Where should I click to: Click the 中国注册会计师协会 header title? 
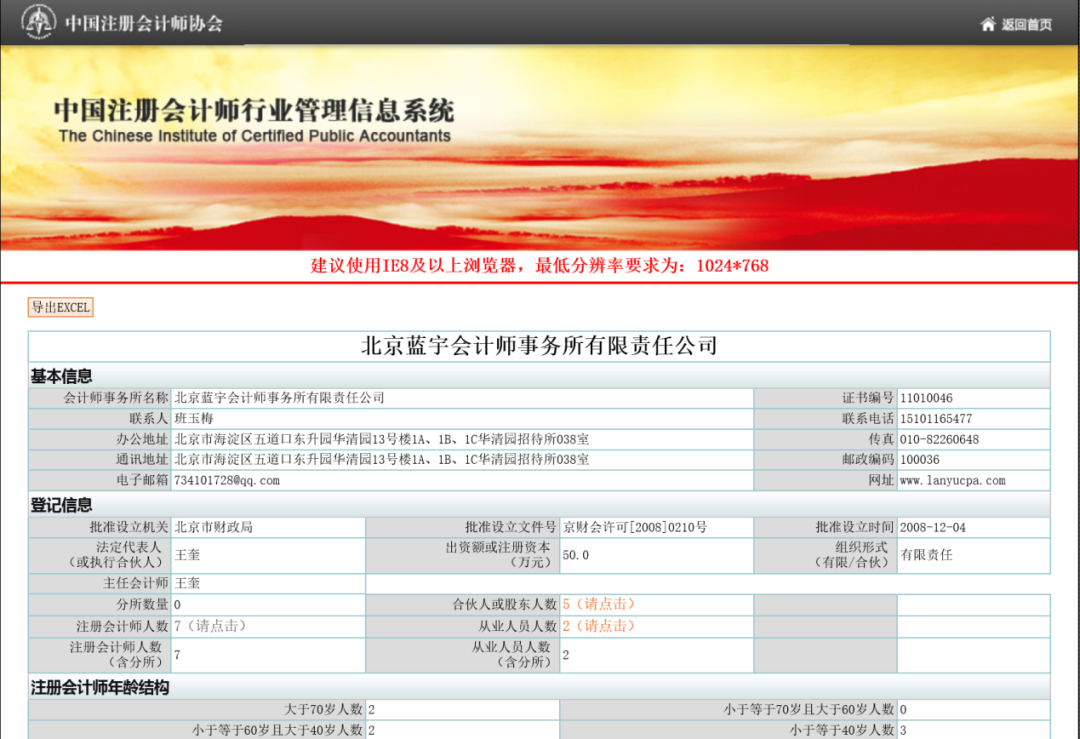[x=144, y=23]
